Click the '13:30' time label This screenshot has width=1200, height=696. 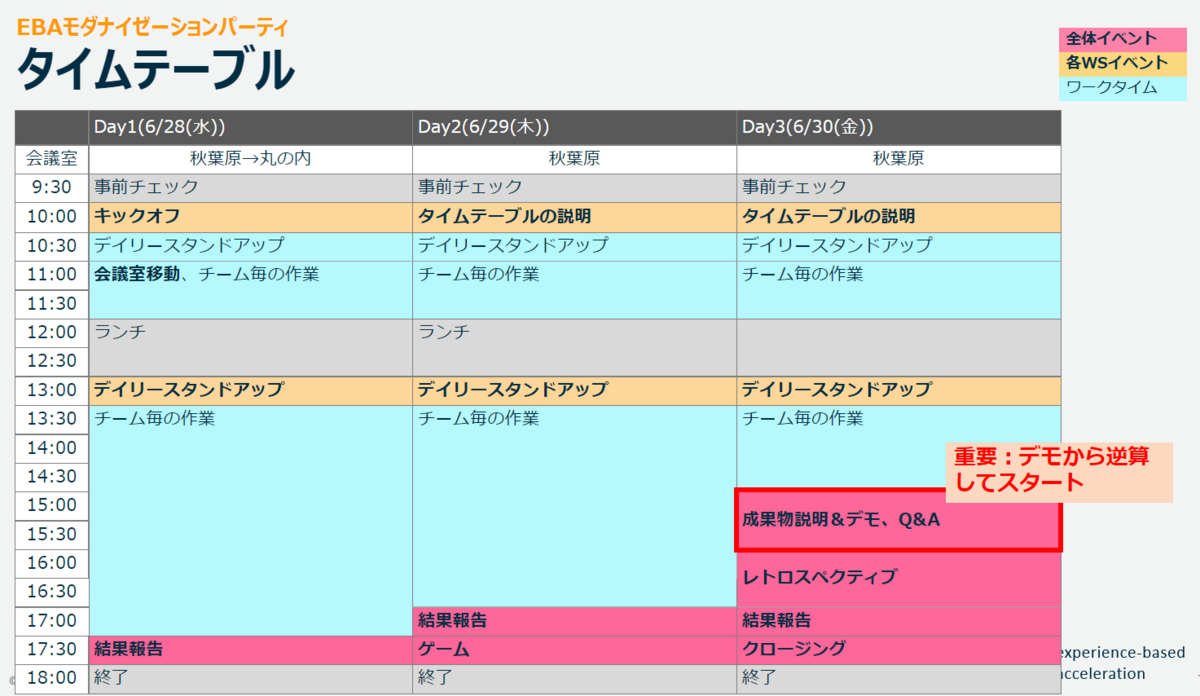point(52,419)
